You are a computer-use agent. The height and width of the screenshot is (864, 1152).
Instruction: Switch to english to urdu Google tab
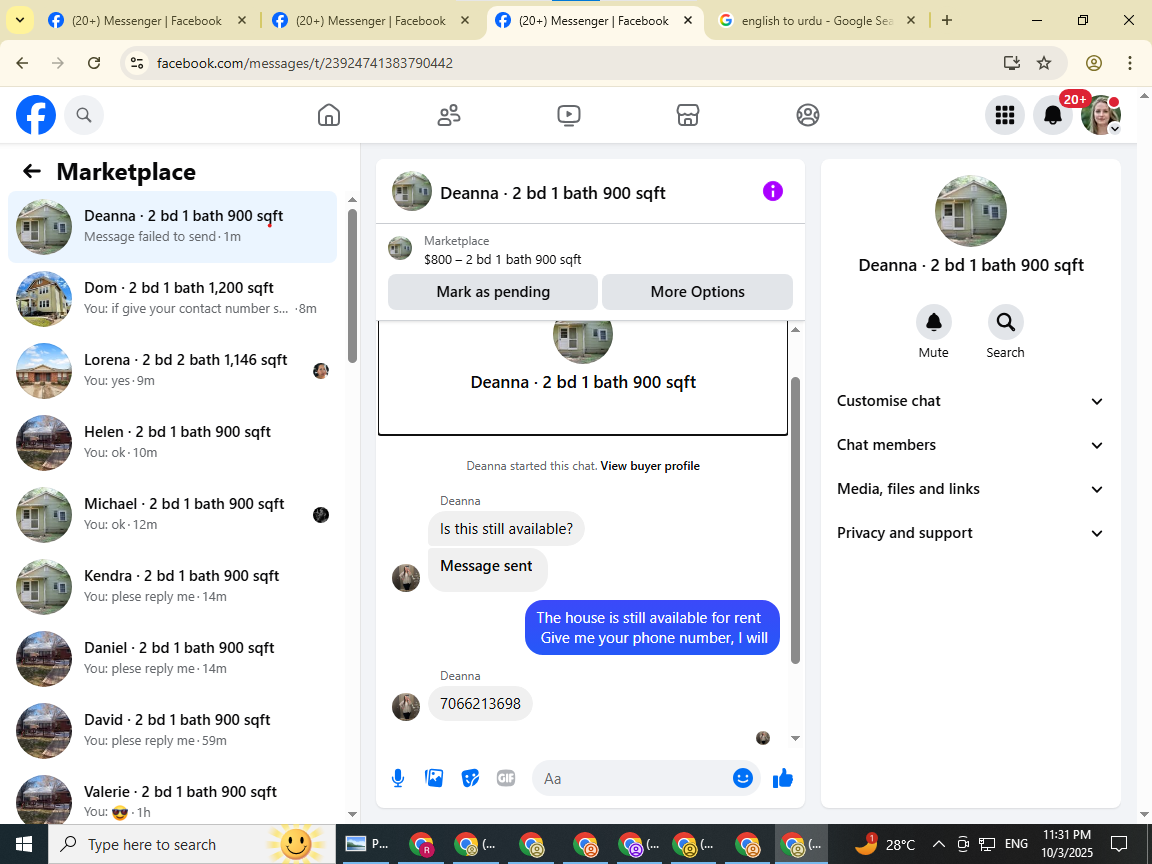[x=816, y=21]
